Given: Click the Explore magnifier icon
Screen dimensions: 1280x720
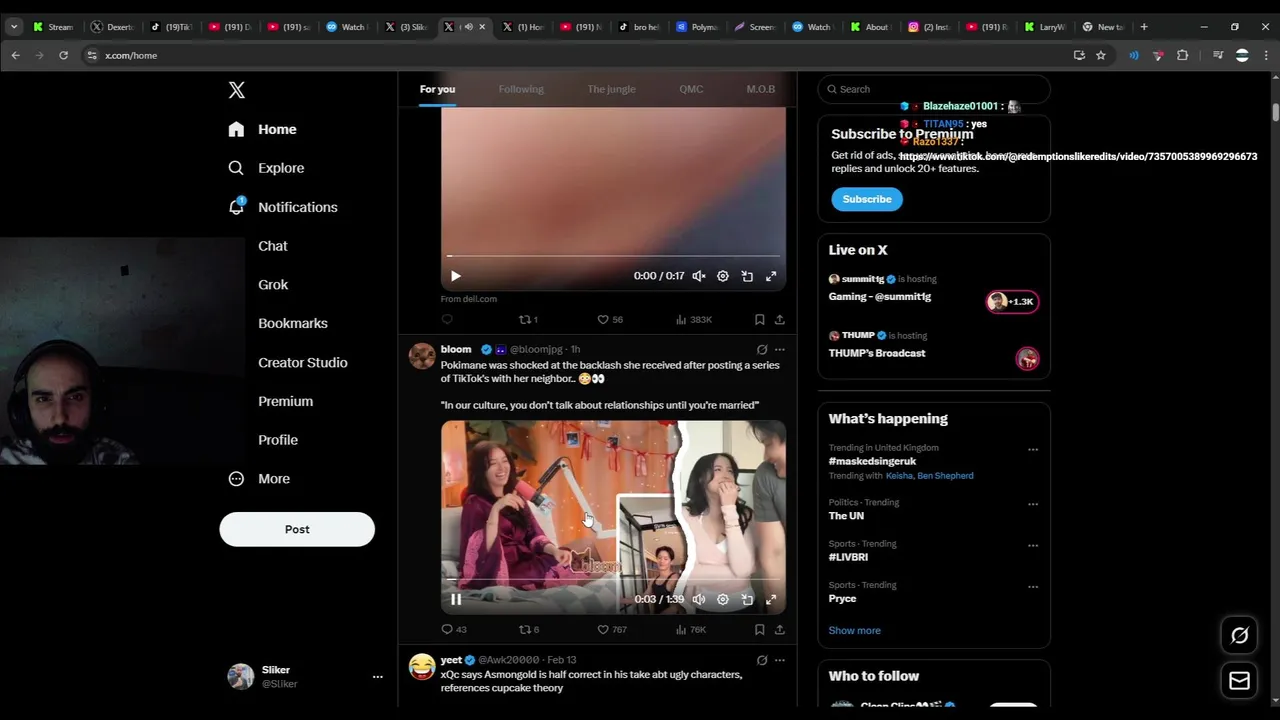Looking at the screenshot, I should pos(236,168).
